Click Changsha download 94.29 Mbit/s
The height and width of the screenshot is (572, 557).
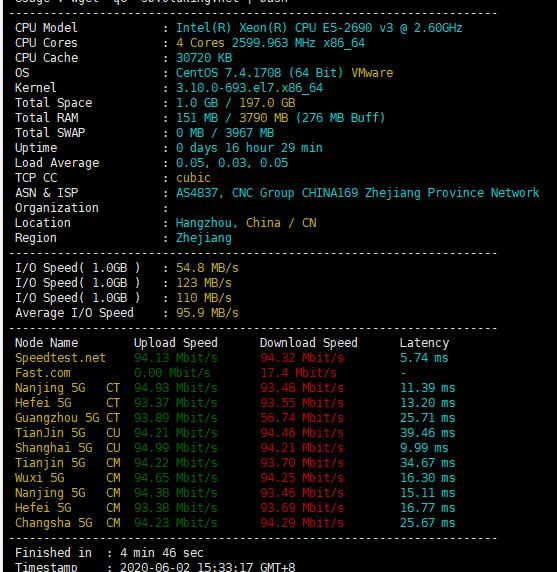coord(302,523)
